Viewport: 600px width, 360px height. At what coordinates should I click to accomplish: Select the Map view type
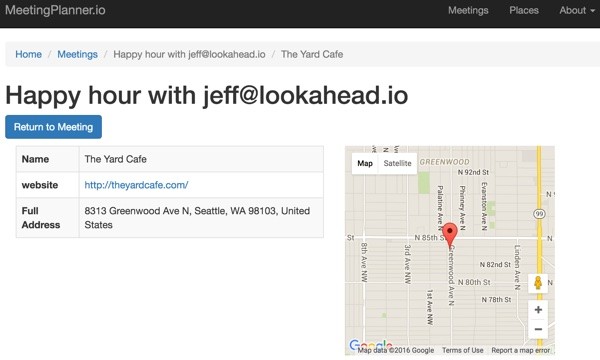pos(365,163)
